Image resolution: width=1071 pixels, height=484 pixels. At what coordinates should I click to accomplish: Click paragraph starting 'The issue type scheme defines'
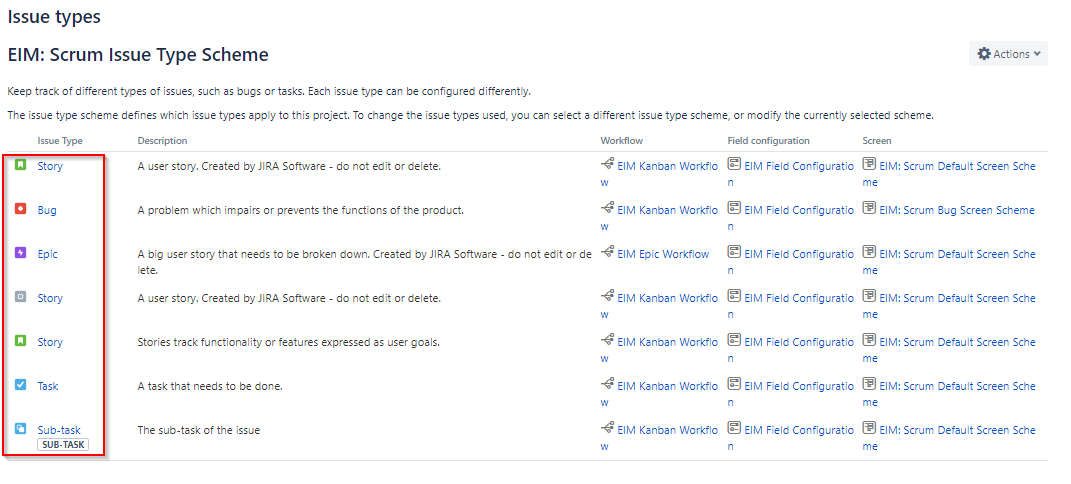click(x=470, y=115)
